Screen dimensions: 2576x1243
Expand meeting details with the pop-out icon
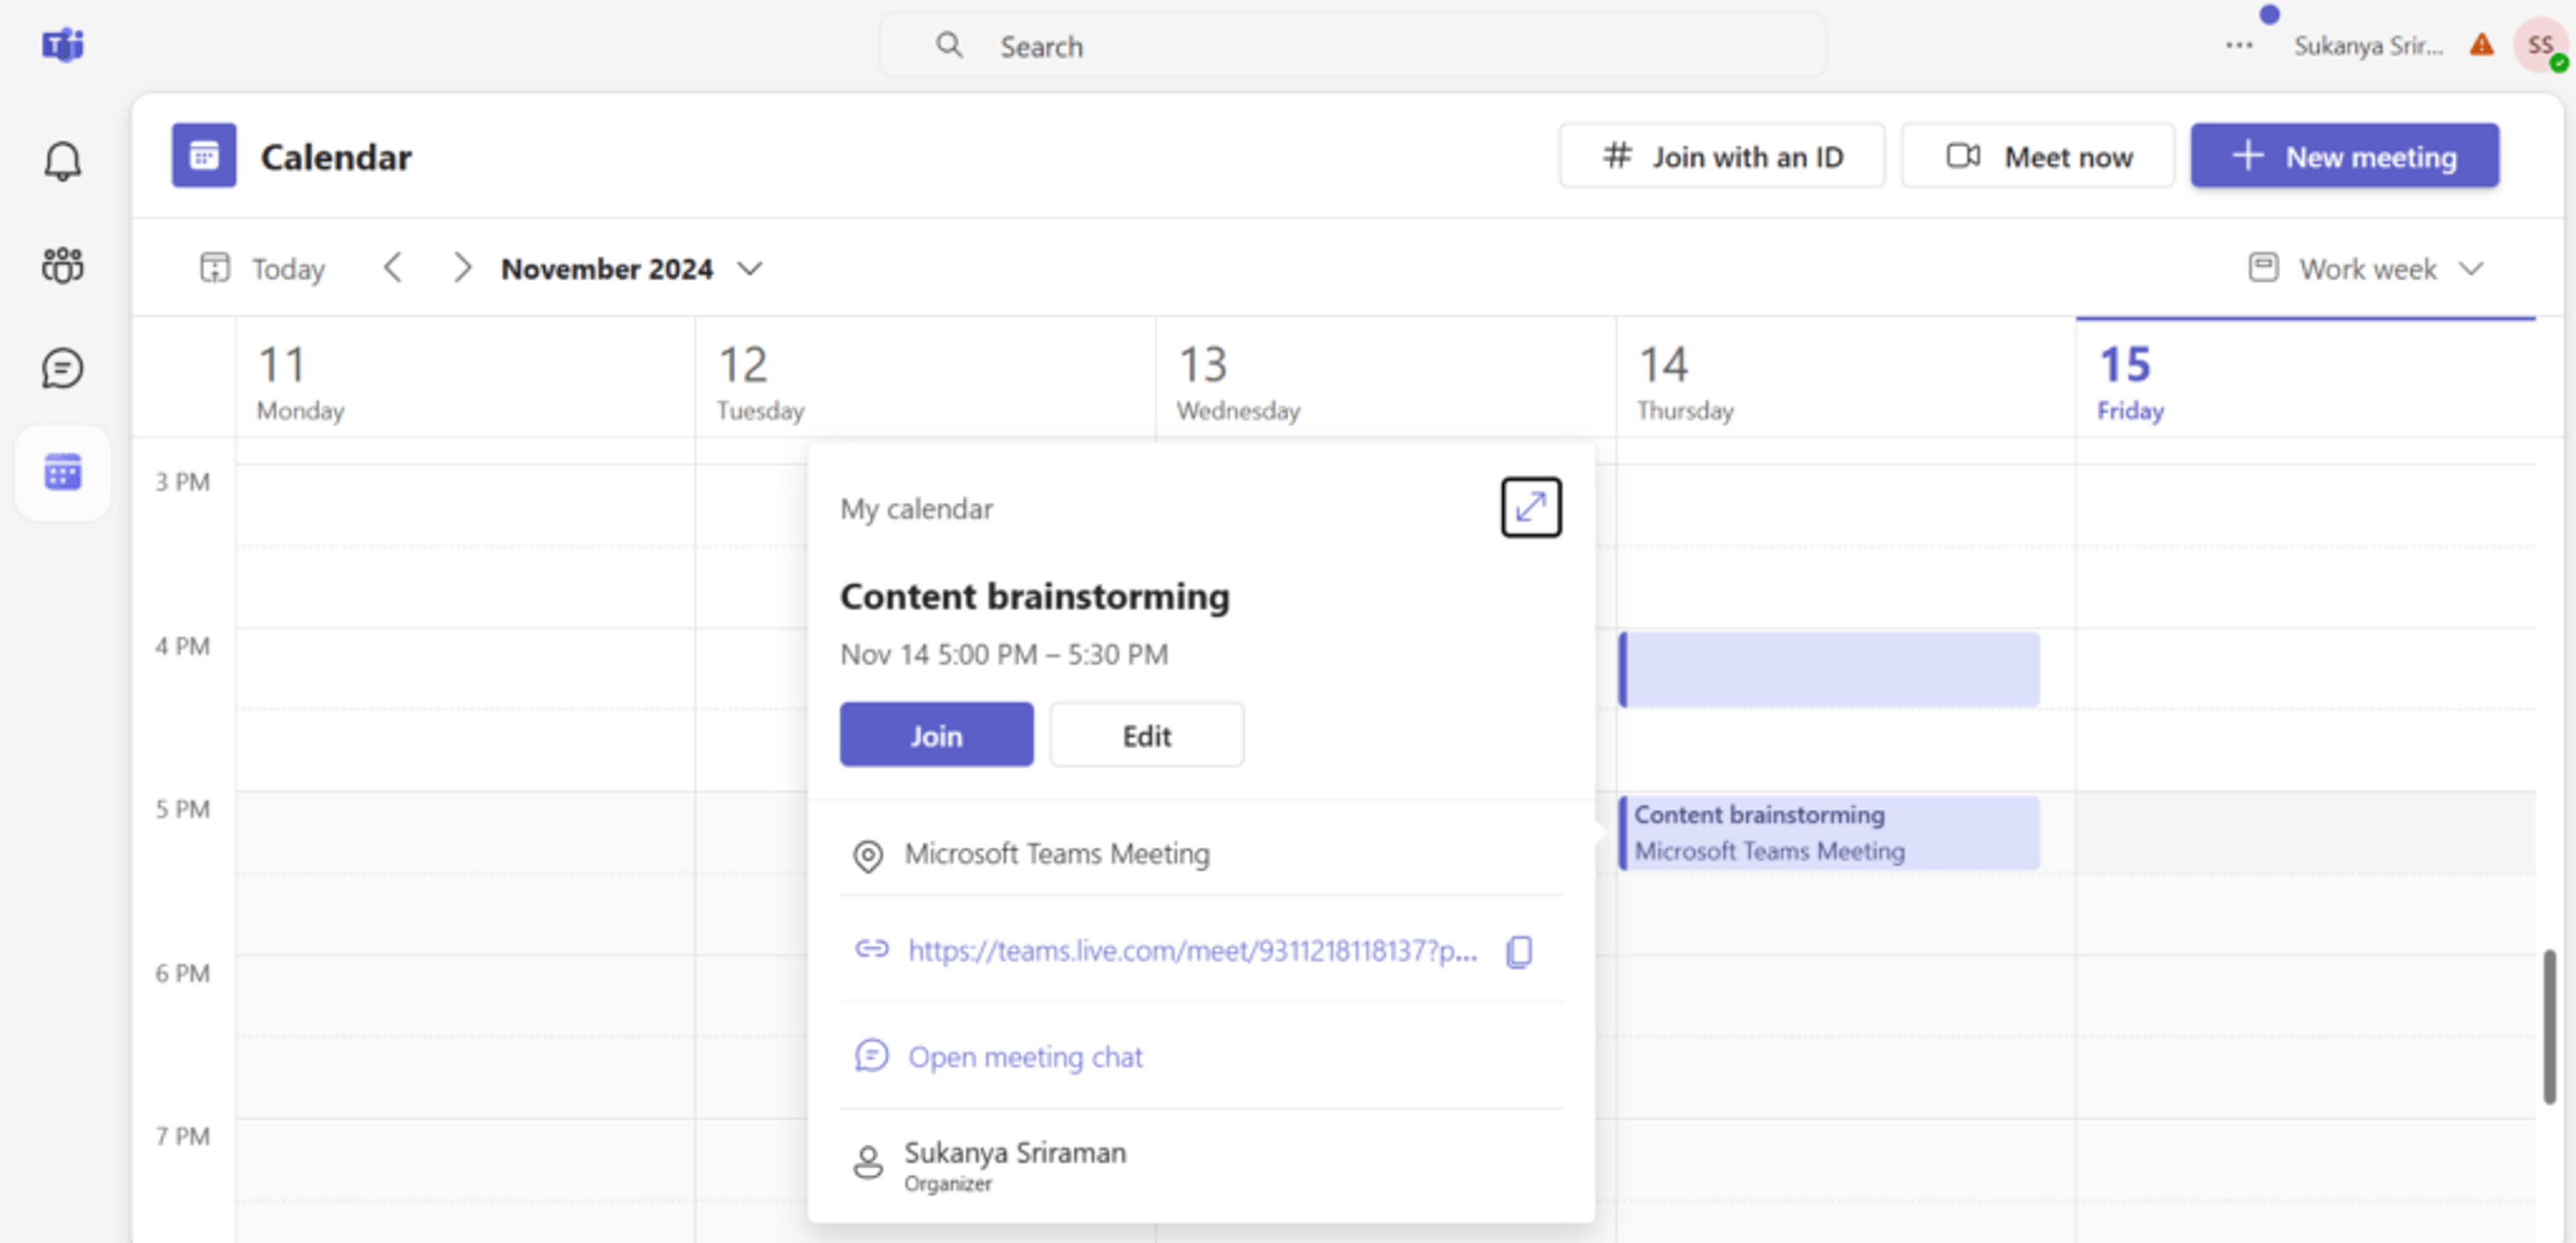1530,507
